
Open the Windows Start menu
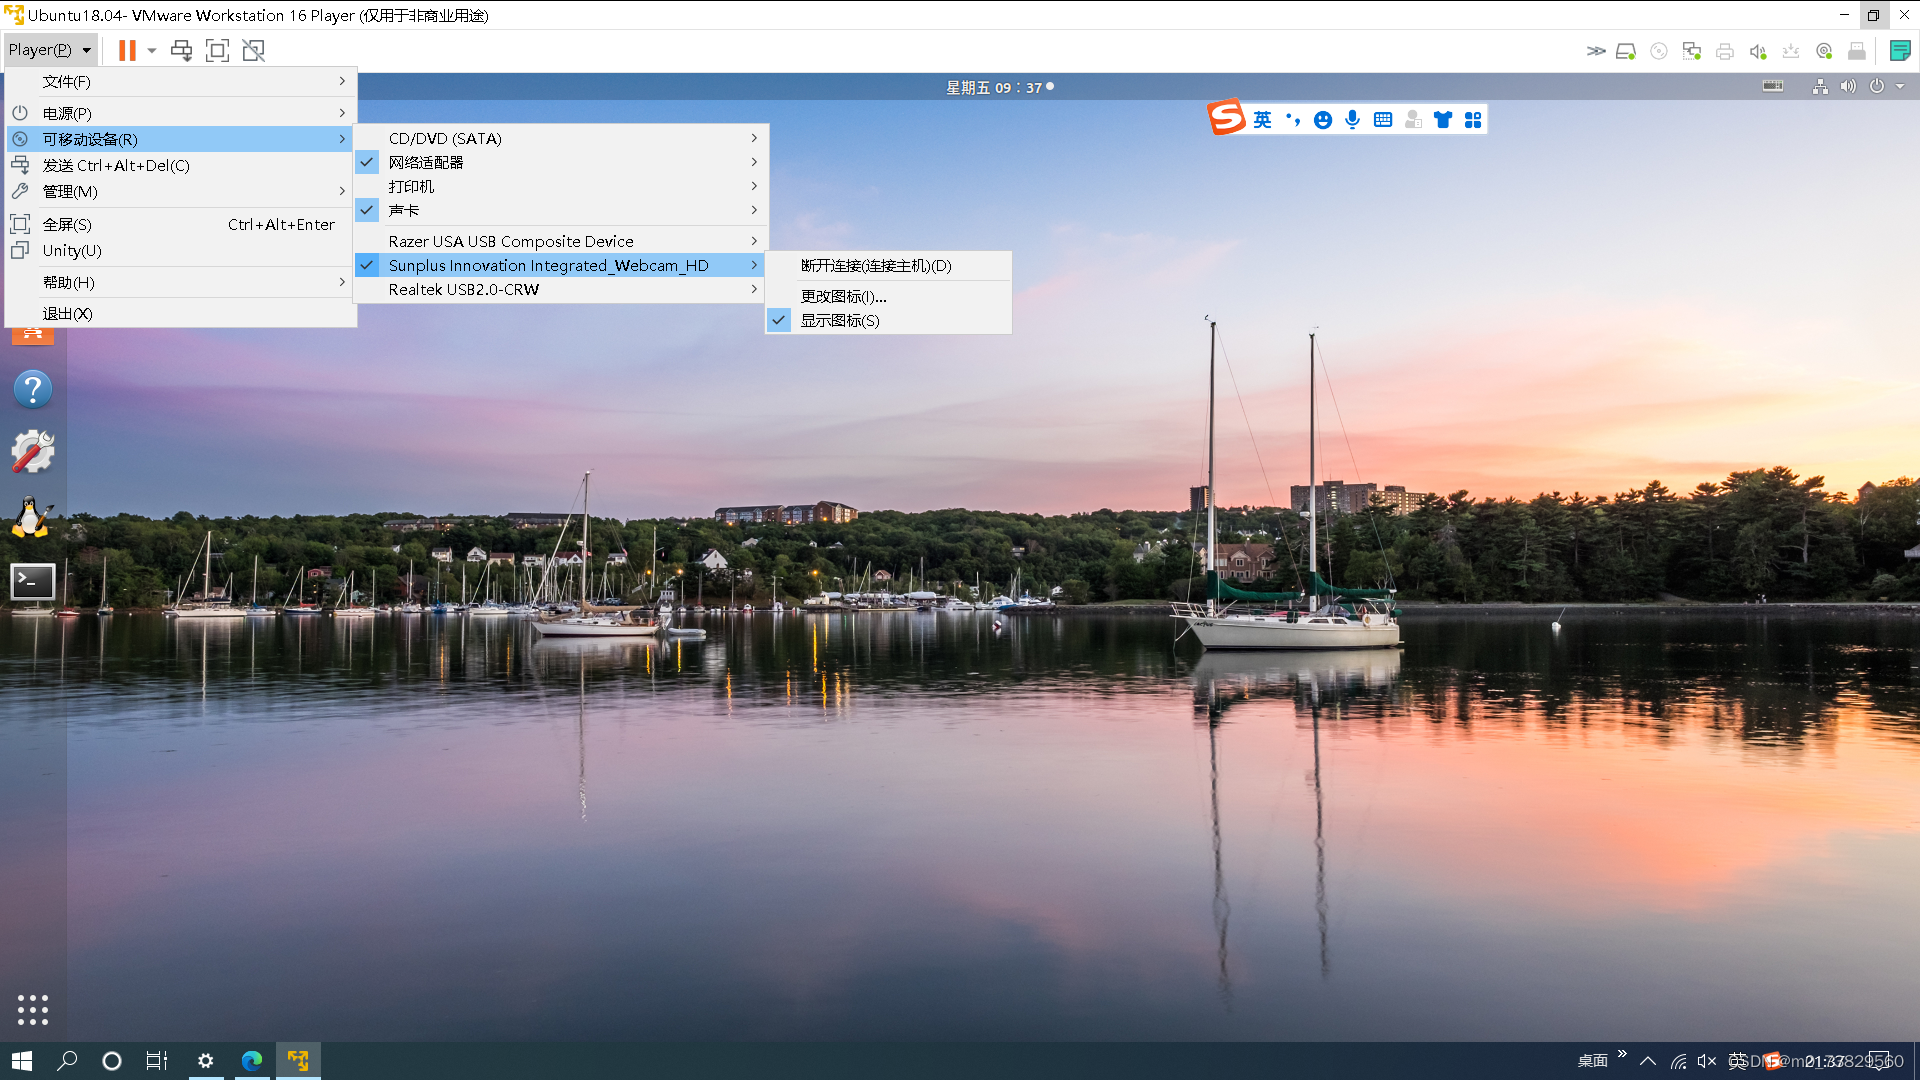(22, 1061)
